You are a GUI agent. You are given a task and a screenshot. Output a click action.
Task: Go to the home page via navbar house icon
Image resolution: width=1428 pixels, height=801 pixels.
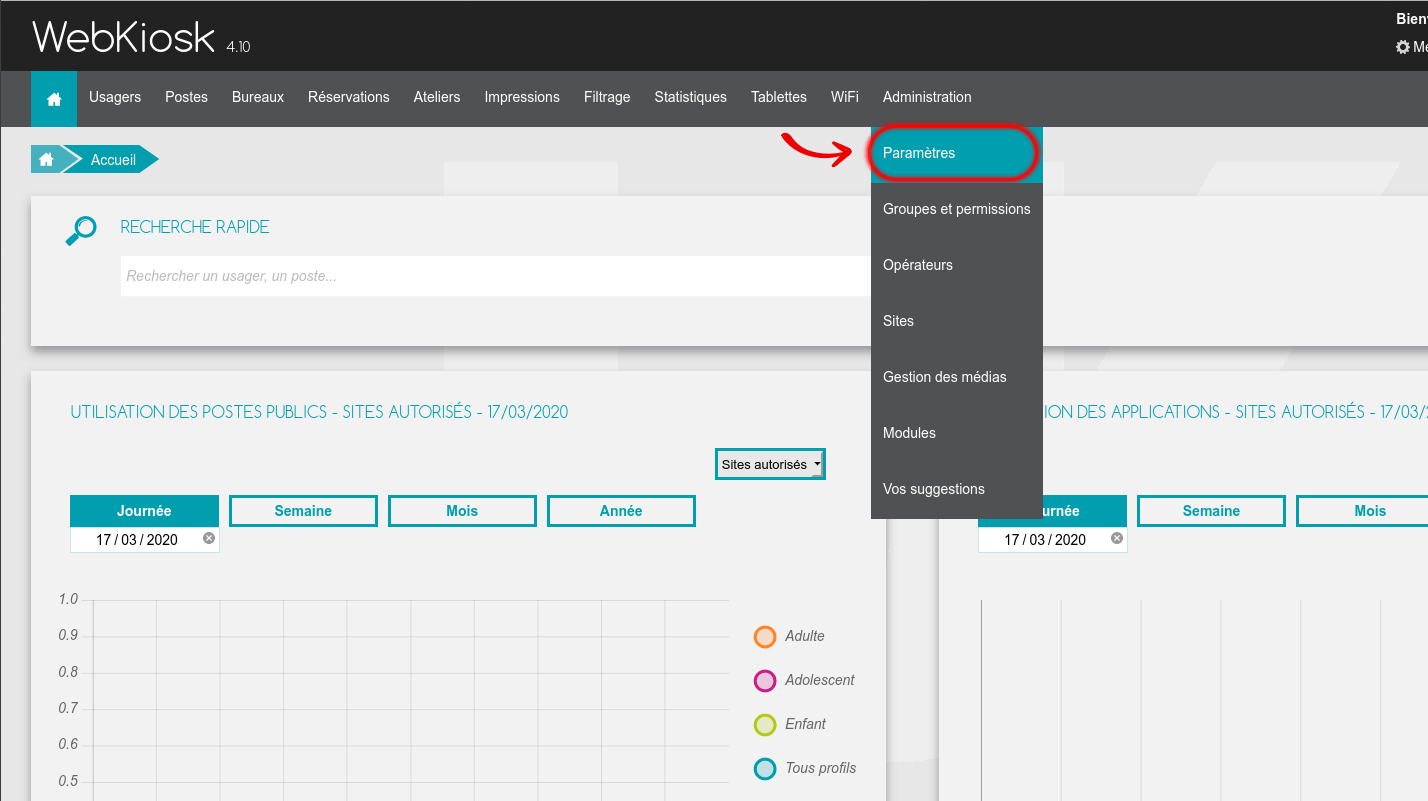[x=54, y=98]
